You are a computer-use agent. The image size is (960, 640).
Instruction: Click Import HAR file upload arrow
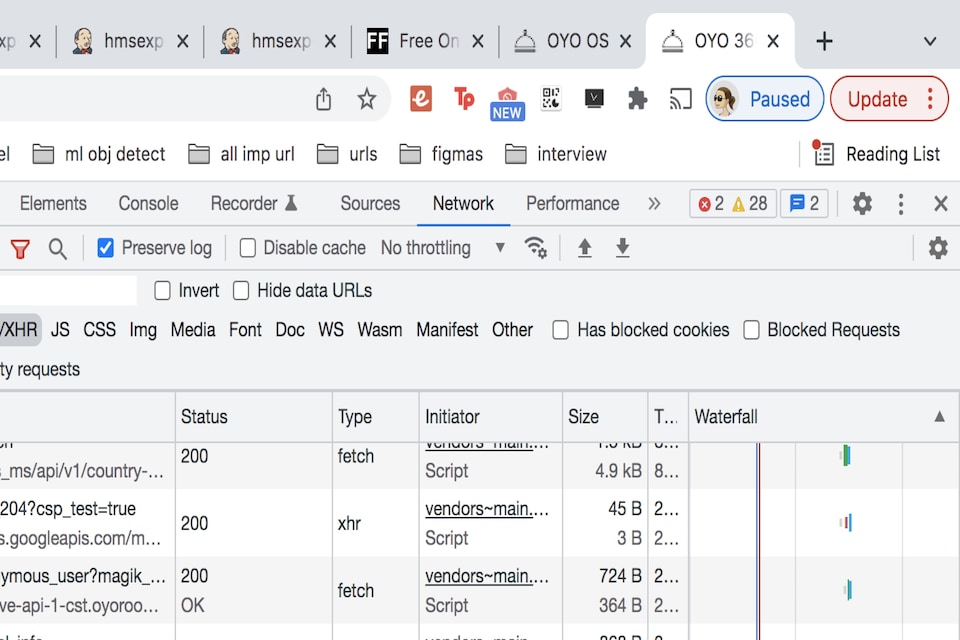pyautogui.click(x=585, y=248)
